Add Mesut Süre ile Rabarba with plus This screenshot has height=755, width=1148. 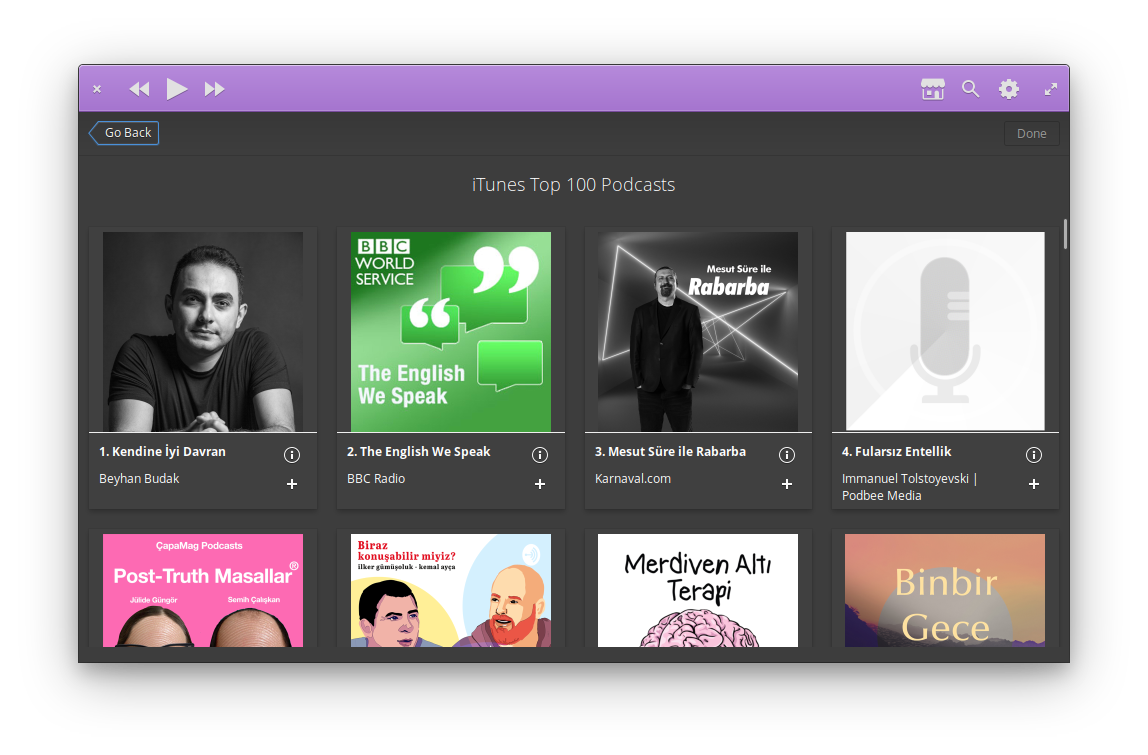[787, 484]
